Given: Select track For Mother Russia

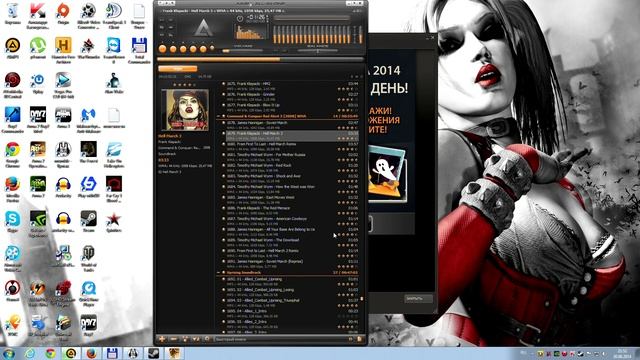Looking at the screenshot, I should tap(291, 157).
